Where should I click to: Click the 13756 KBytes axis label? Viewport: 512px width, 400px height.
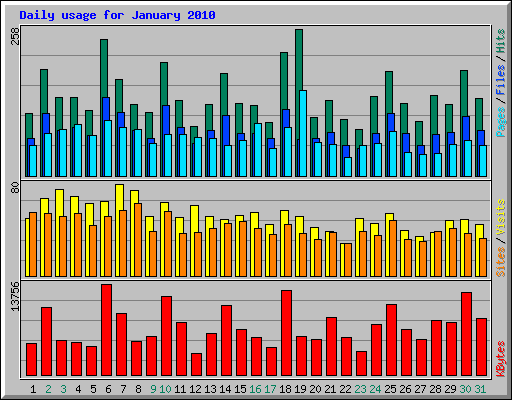tap(15, 296)
